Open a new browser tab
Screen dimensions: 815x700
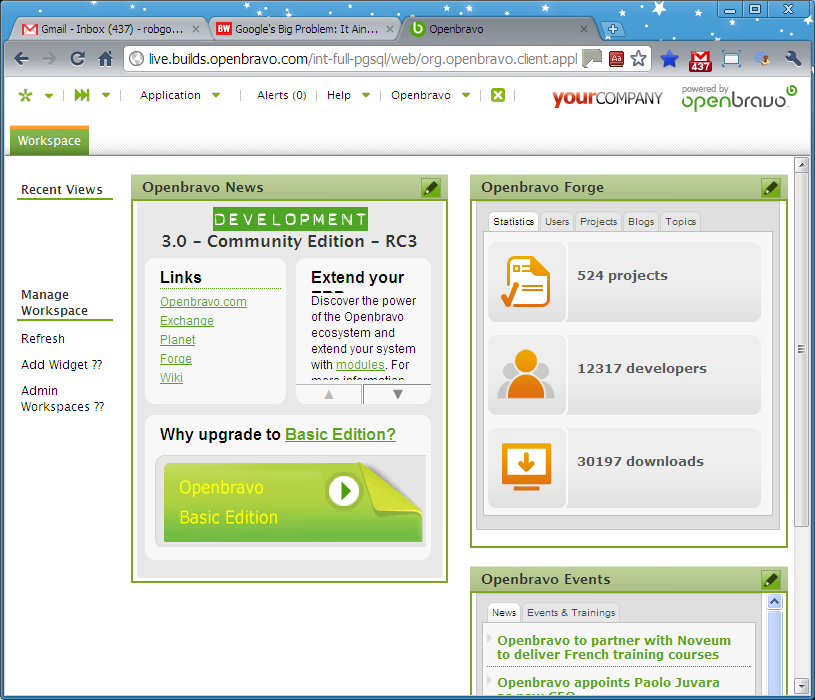click(x=612, y=29)
